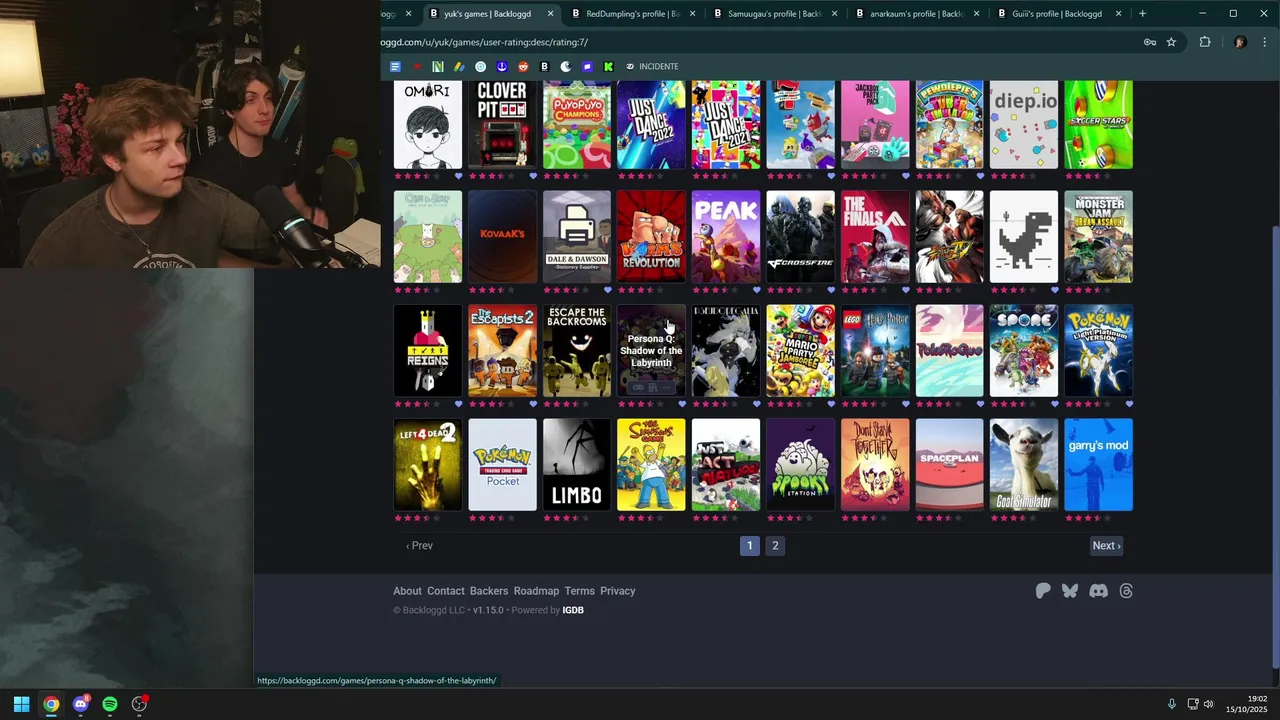
Task: Open the Contact footer link
Action: pos(446,591)
